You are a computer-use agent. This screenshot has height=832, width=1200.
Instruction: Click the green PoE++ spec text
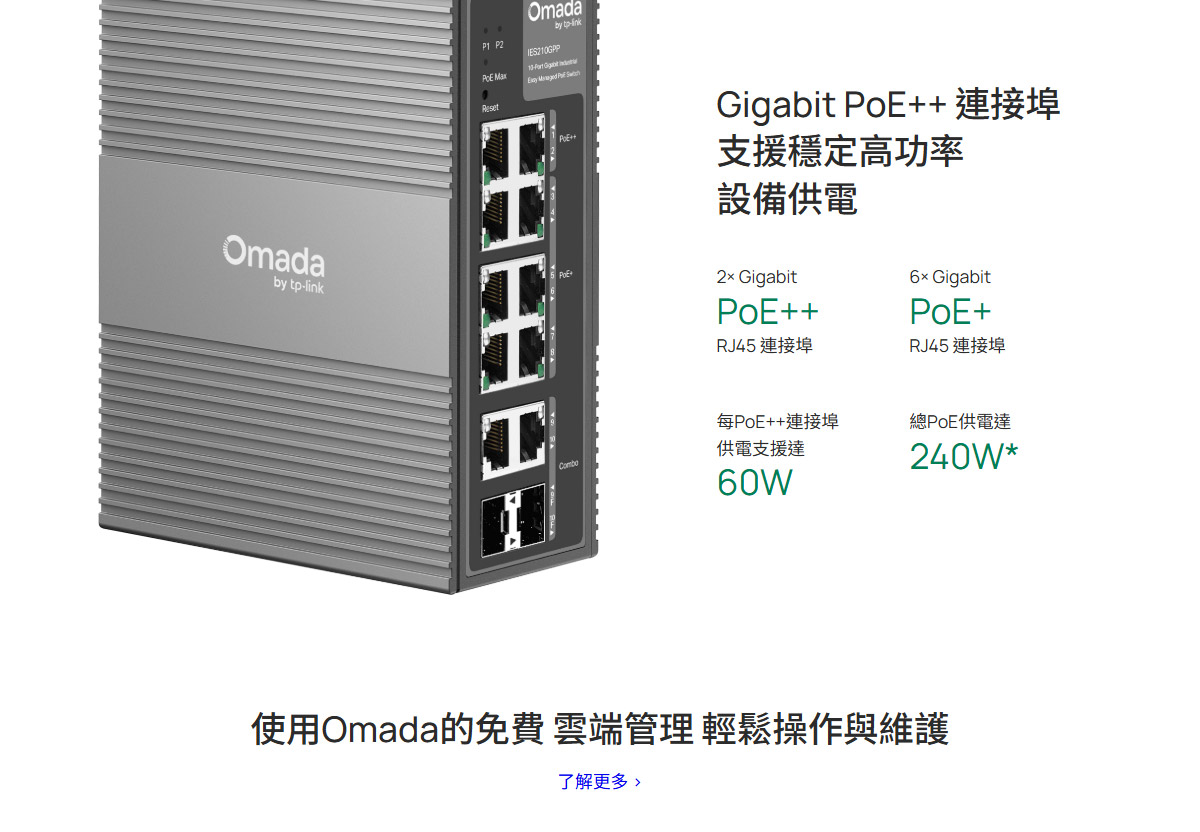[x=767, y=312]
